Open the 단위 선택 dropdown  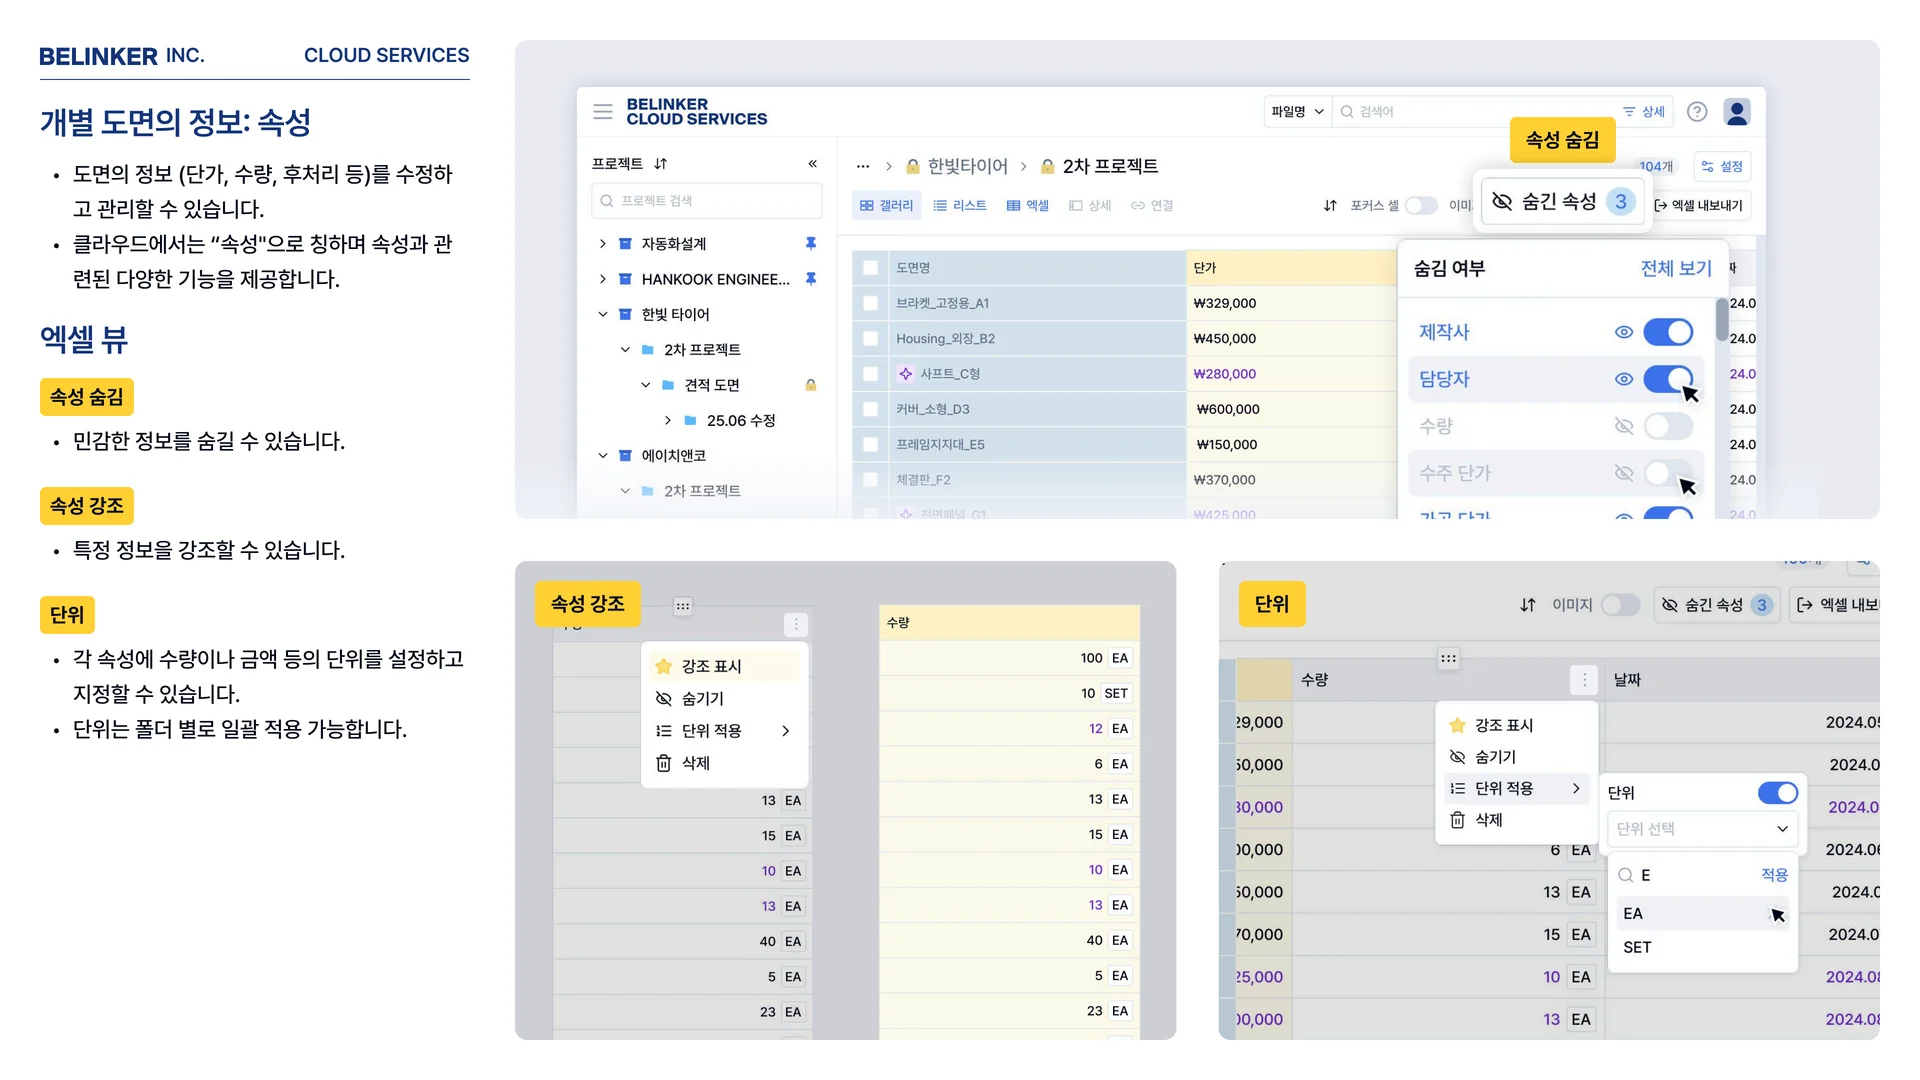1702,829
